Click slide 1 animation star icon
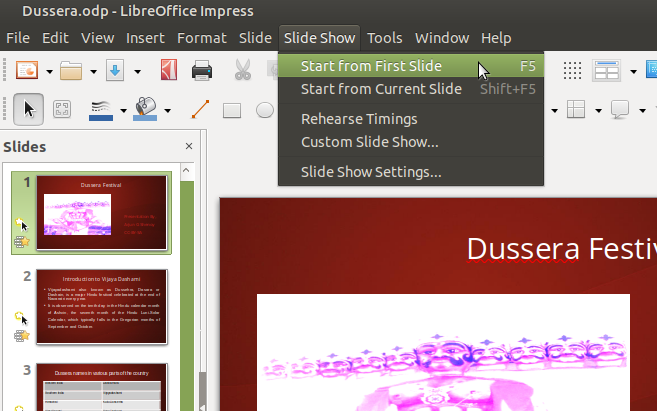The image size is (657, 411). tap(22, 242)
